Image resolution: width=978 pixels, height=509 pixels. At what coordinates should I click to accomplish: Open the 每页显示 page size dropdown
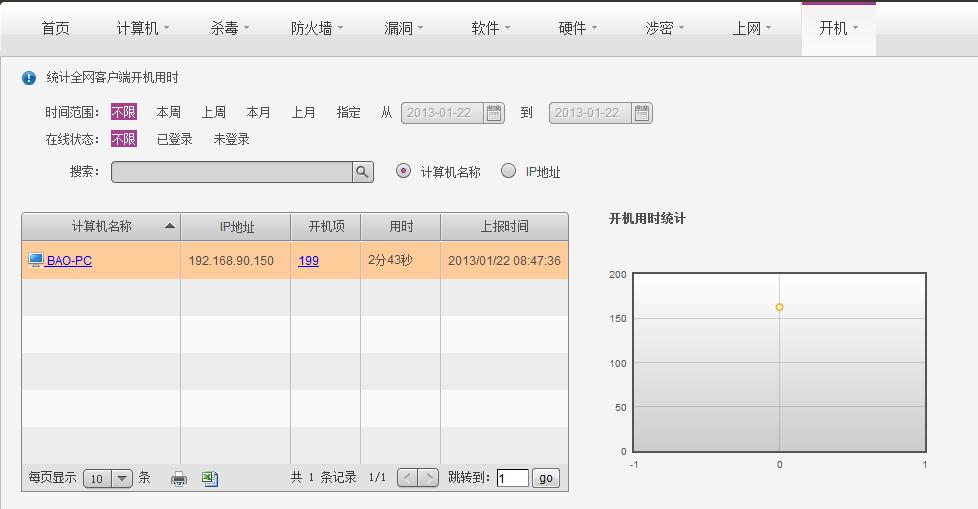coord(107,478)
